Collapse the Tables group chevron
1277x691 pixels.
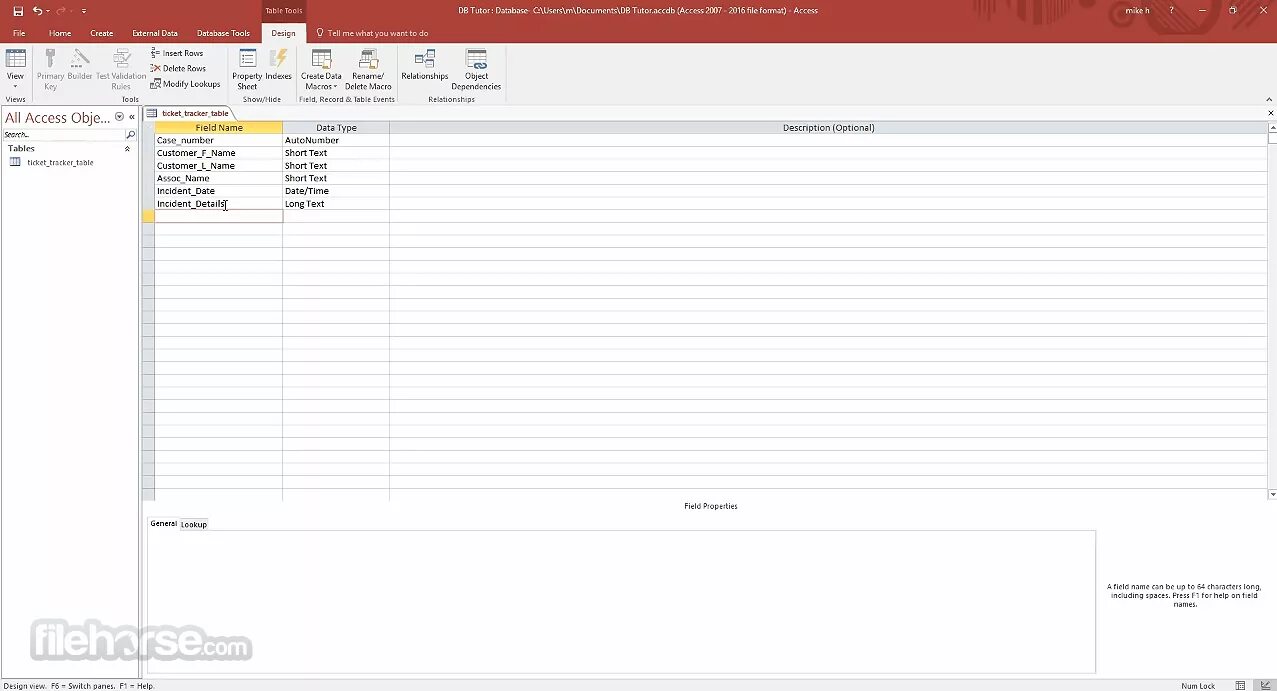127,148
